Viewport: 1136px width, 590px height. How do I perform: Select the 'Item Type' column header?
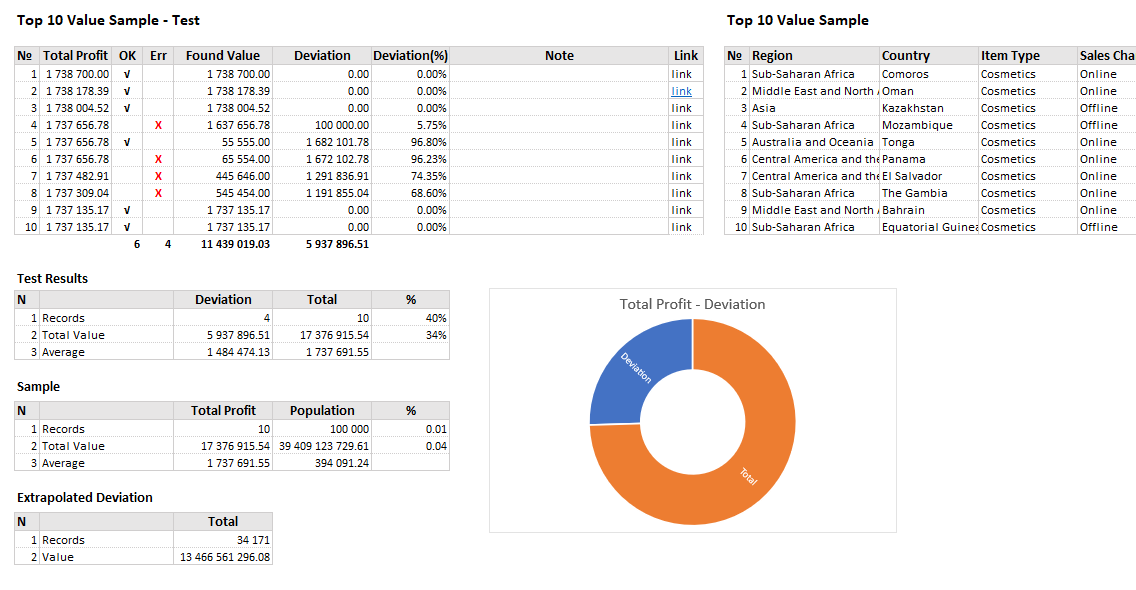pyautogui.click(x=1028, y=56)
